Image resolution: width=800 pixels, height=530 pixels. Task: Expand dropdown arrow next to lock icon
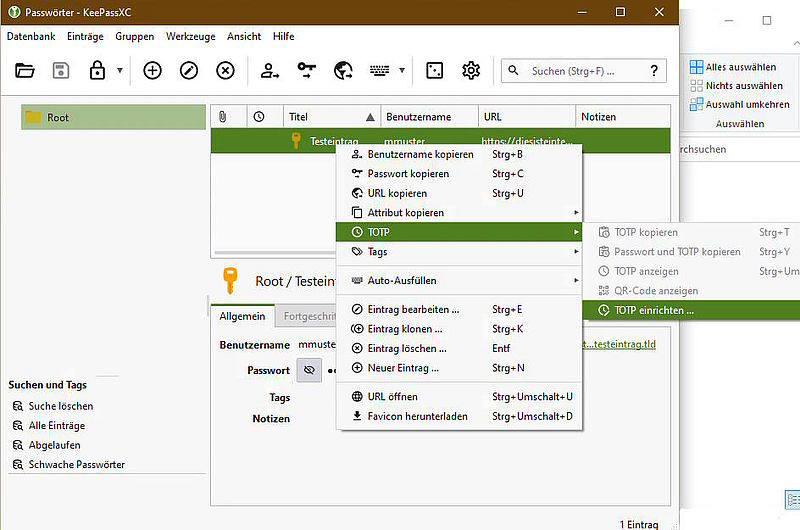tap(120, 71)
